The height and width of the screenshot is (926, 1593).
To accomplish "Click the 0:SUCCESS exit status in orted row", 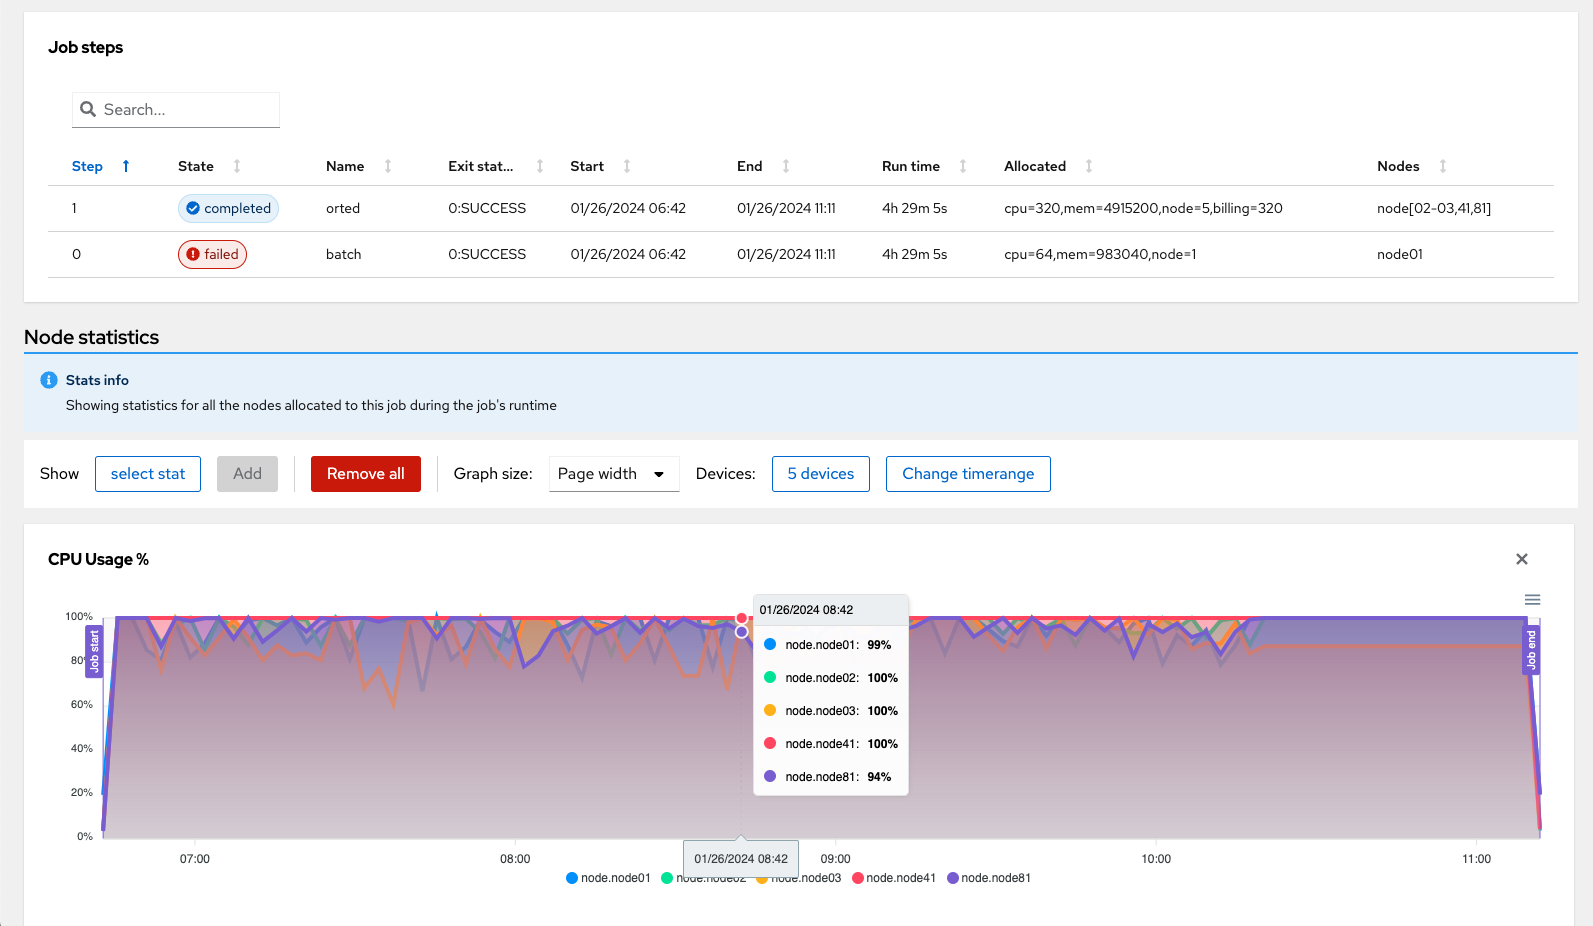I will [x=487, y=208].
